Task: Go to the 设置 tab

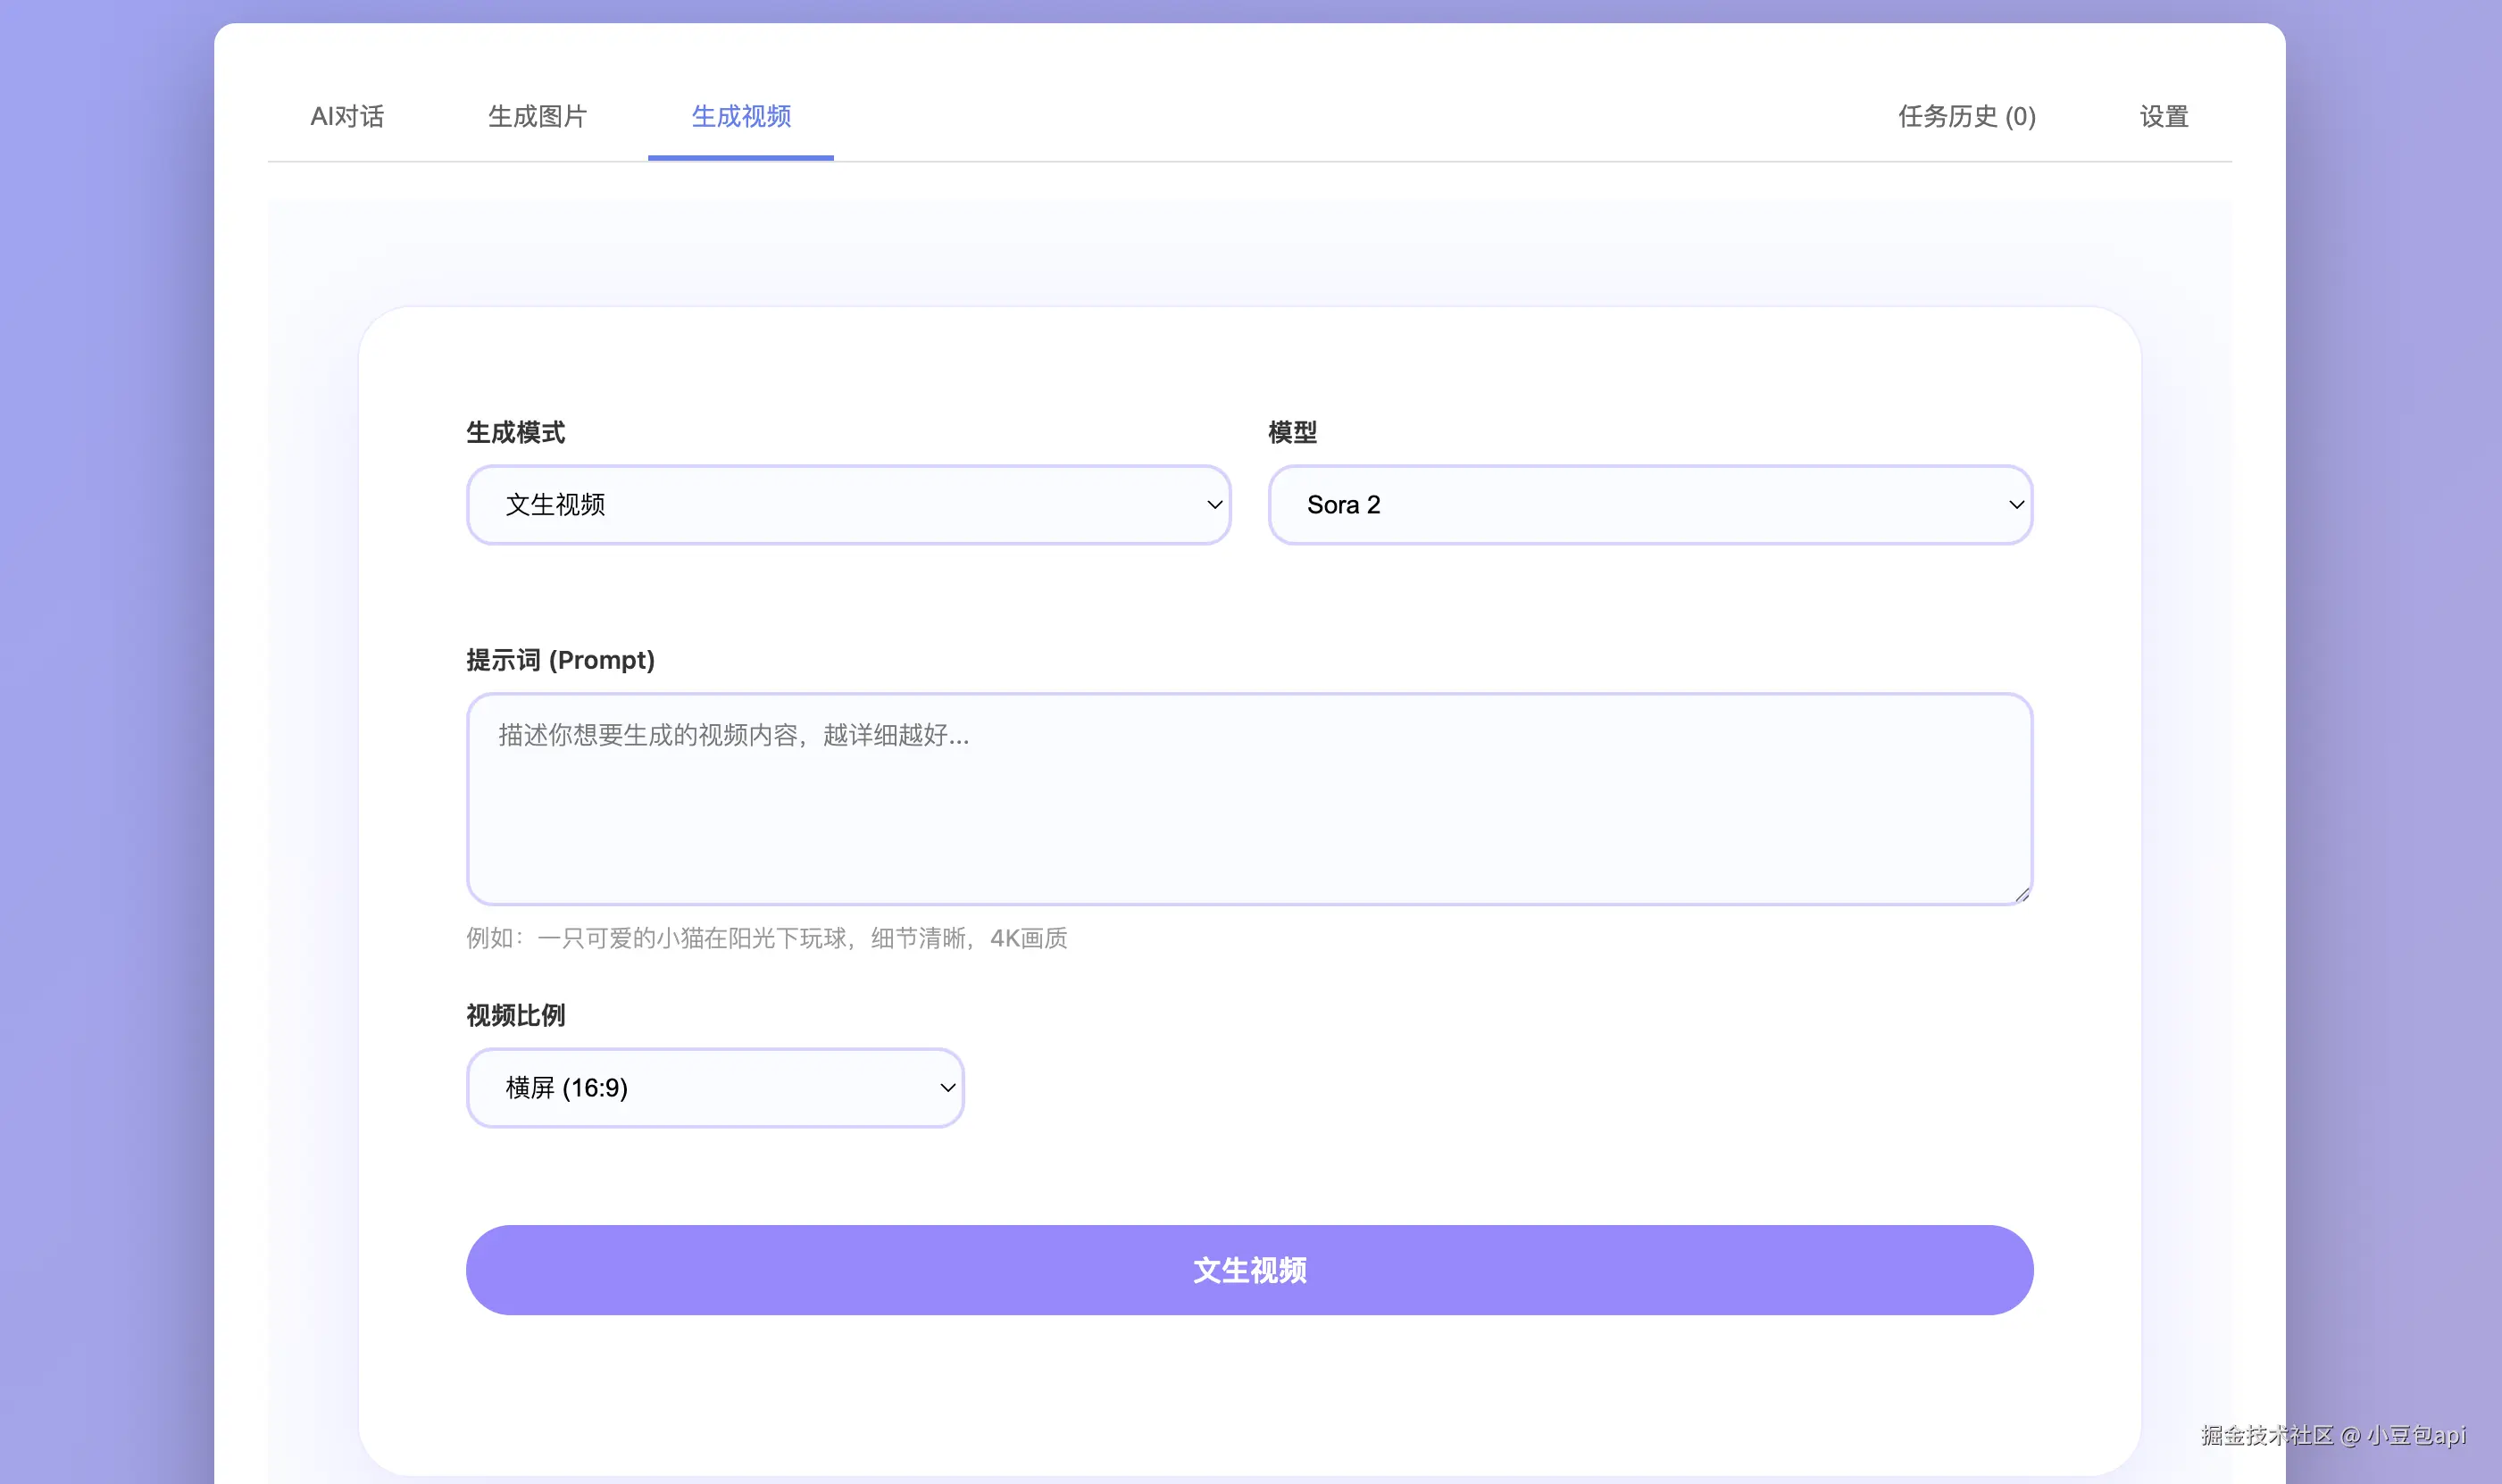Action: [x=2164, y=117]
